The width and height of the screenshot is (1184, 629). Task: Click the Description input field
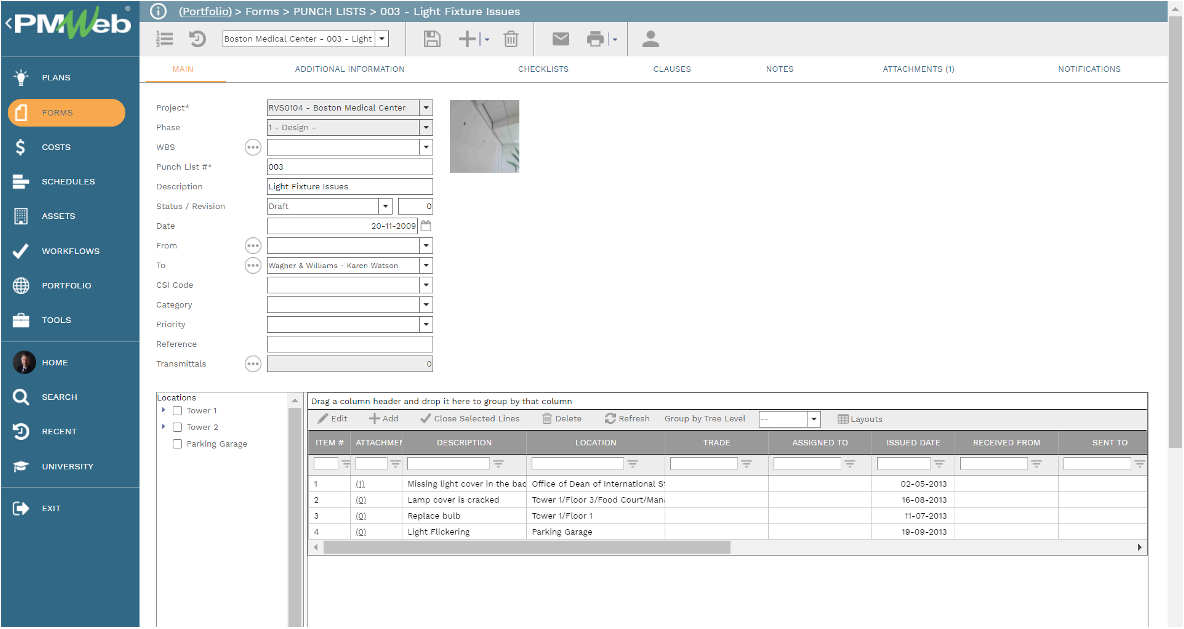tap(350, 187)
